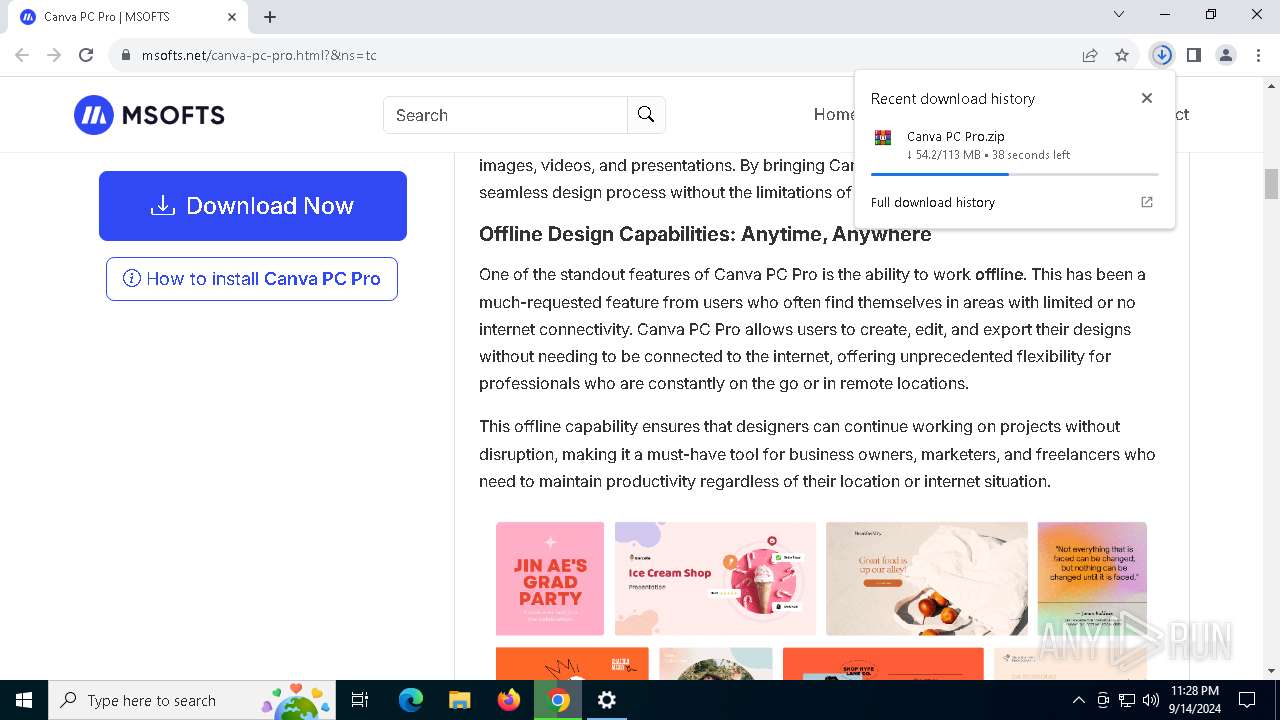Click Full download history link
Image resolution: width=1280 pixels, height=720 pixels.
[933, 202]
